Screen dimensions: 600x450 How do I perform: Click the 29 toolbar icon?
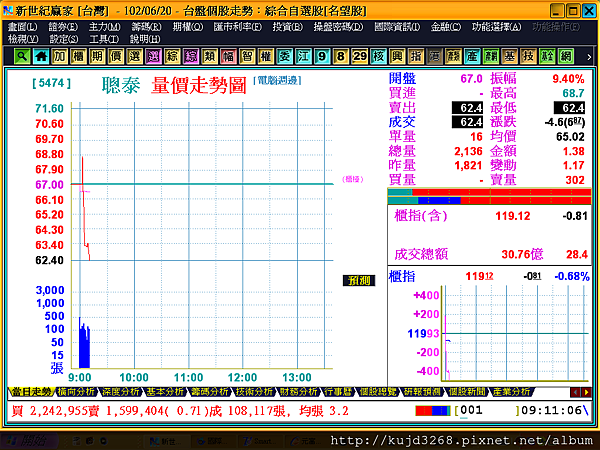[x=359, y=56]
